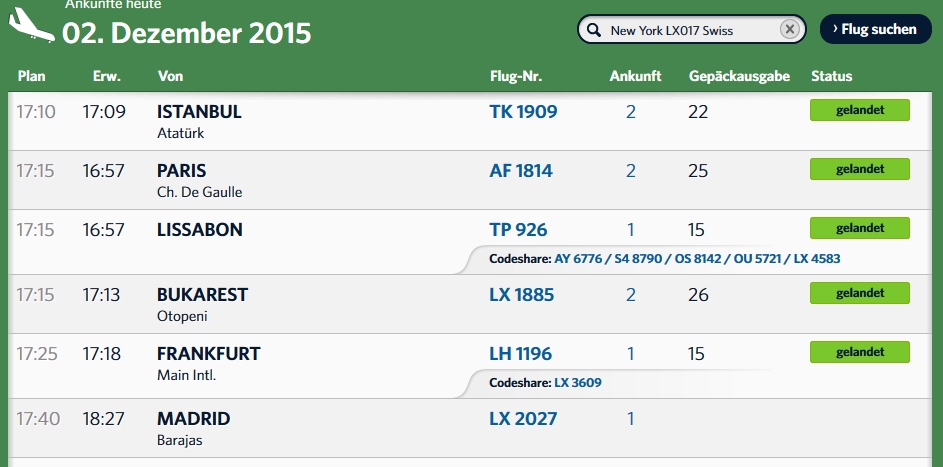Click gelandet status of Frankfurt flight

pyautogui.click(x=859, y=352)
